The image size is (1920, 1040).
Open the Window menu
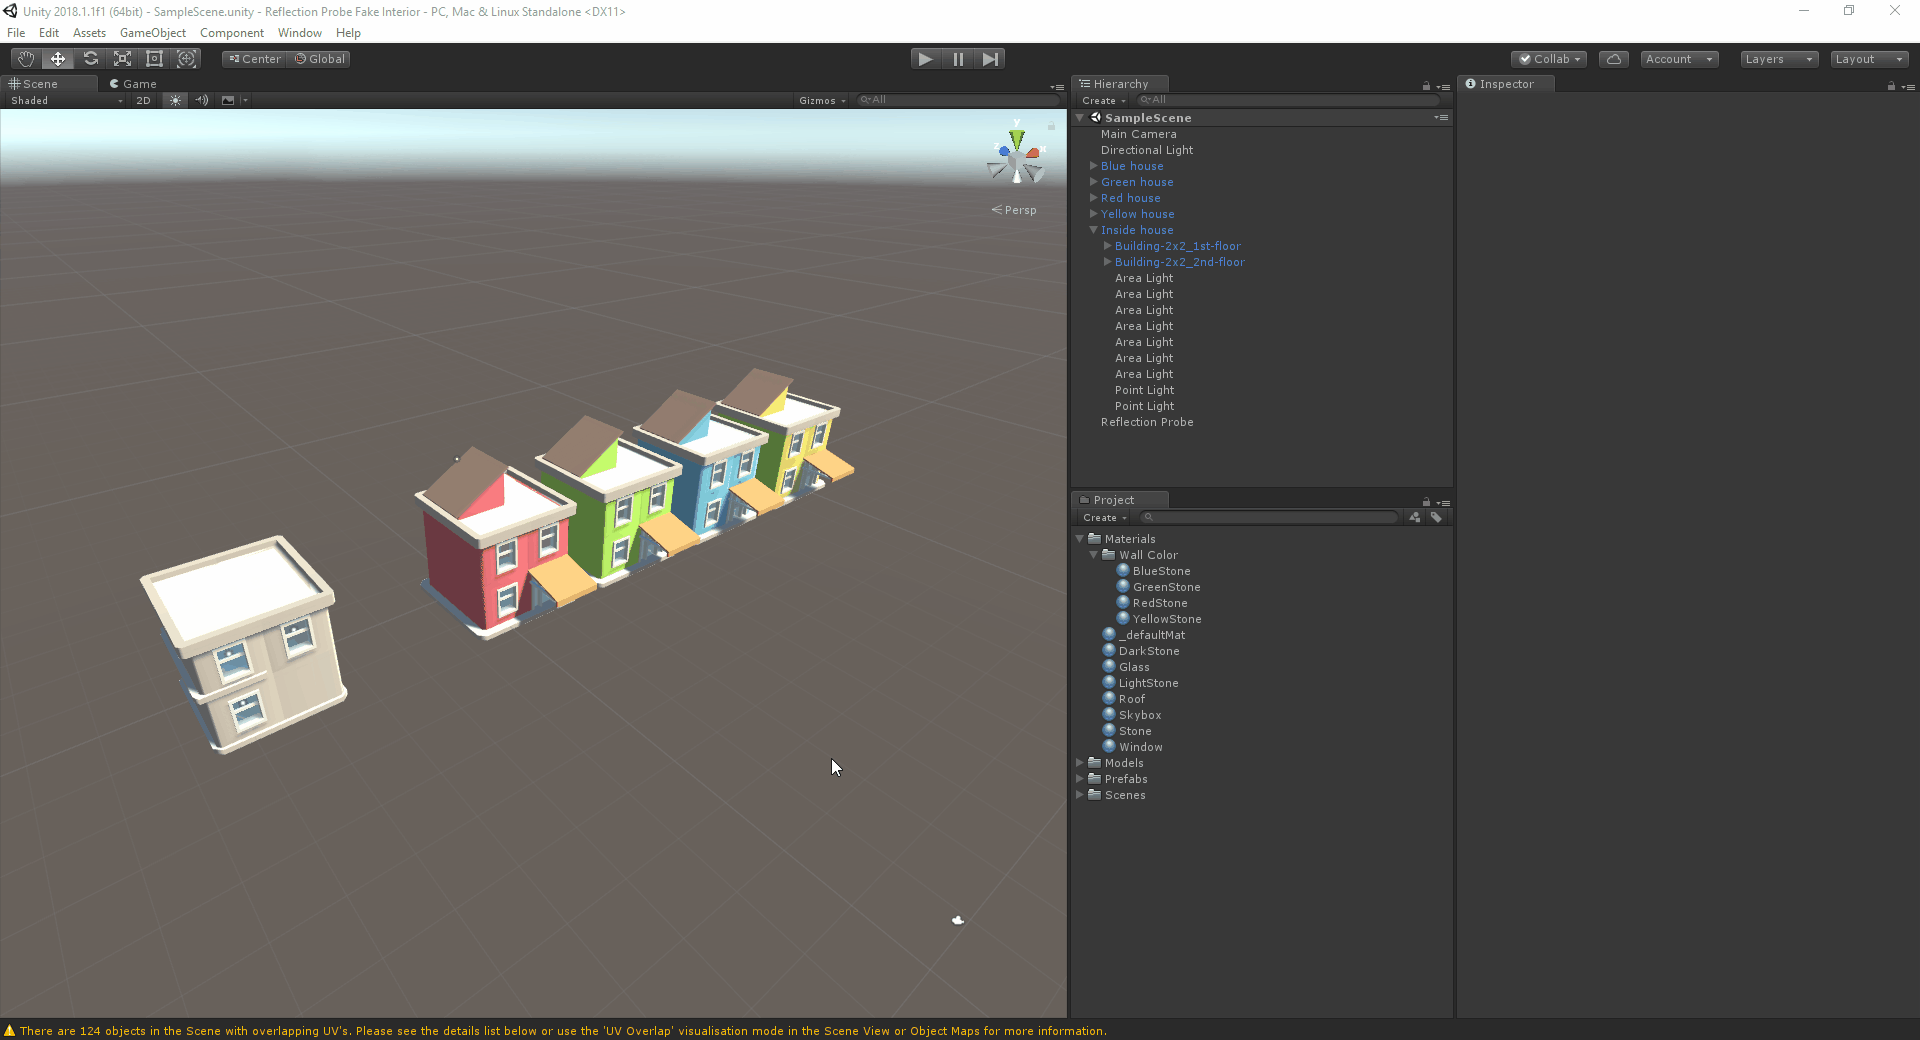300,33
